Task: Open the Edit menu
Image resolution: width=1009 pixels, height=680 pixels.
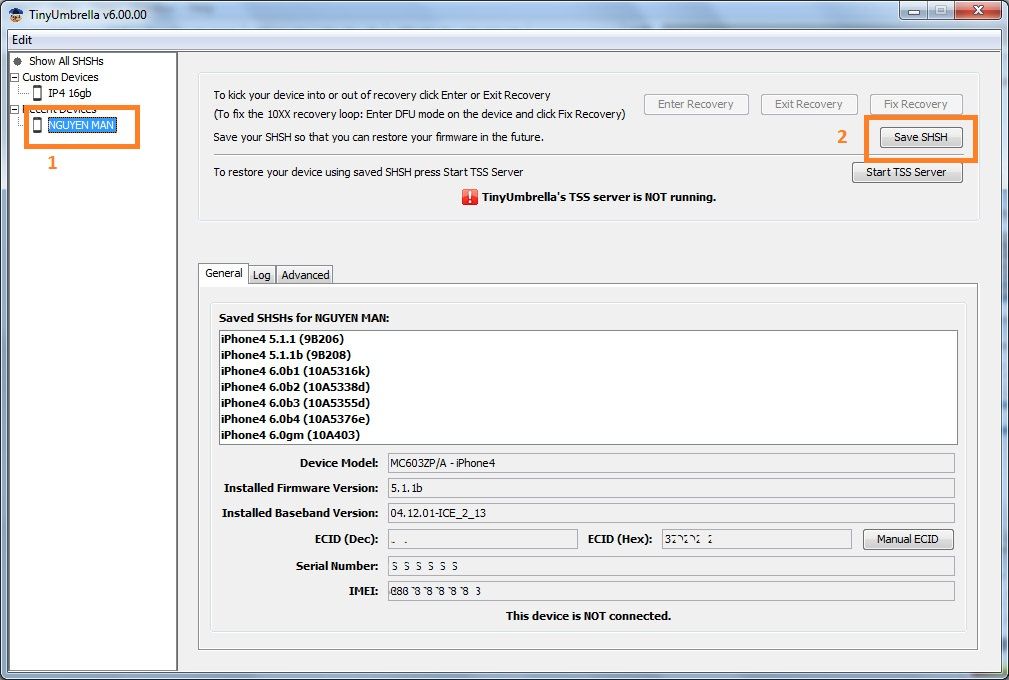Action: (x=21, y=40)
